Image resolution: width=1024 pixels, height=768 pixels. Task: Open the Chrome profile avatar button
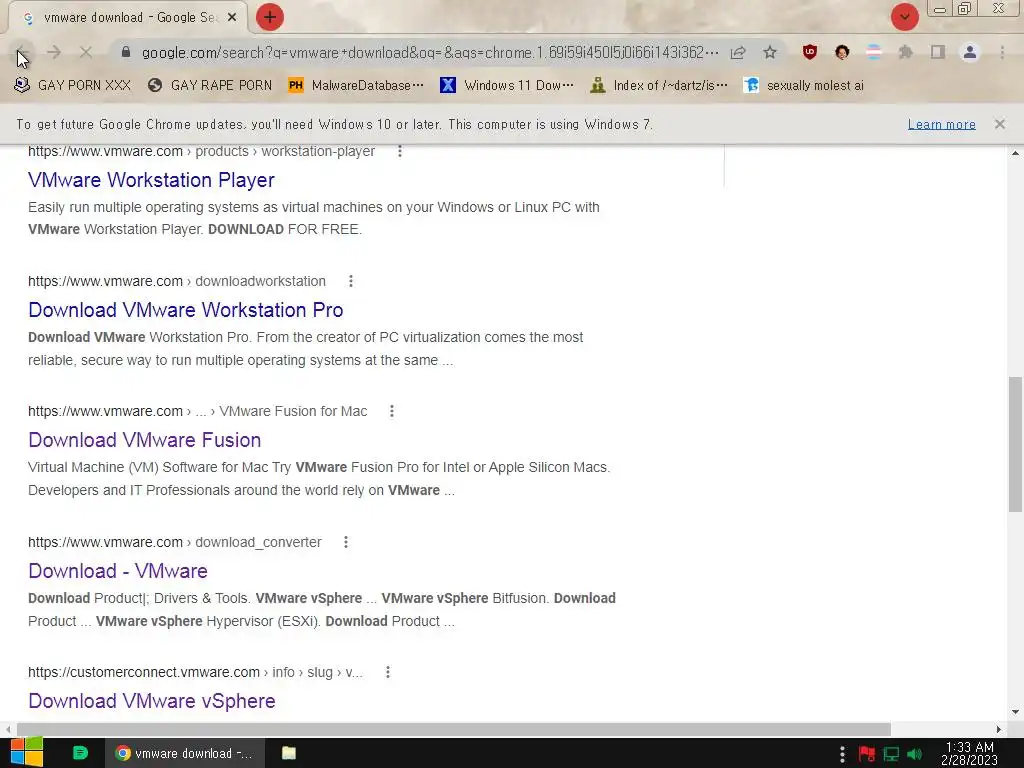coord(970,52)
